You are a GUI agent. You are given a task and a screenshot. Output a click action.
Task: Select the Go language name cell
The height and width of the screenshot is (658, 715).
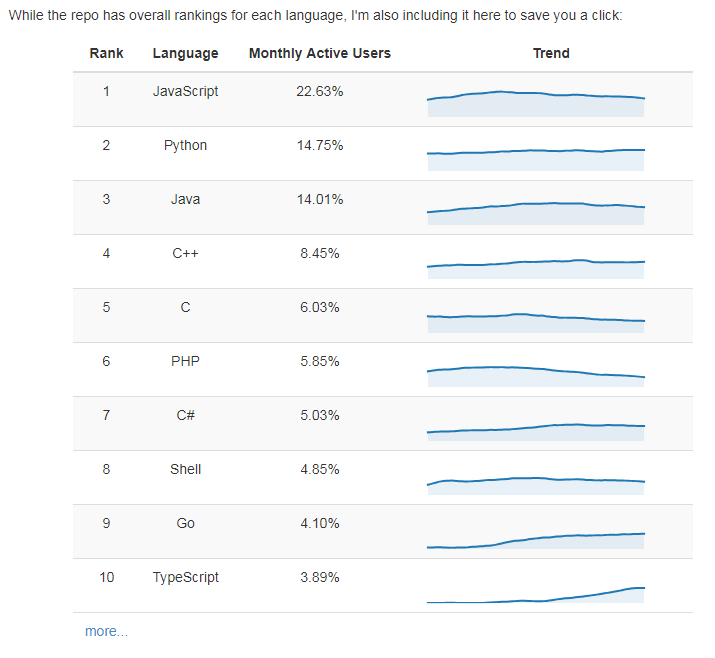point(186,523)
